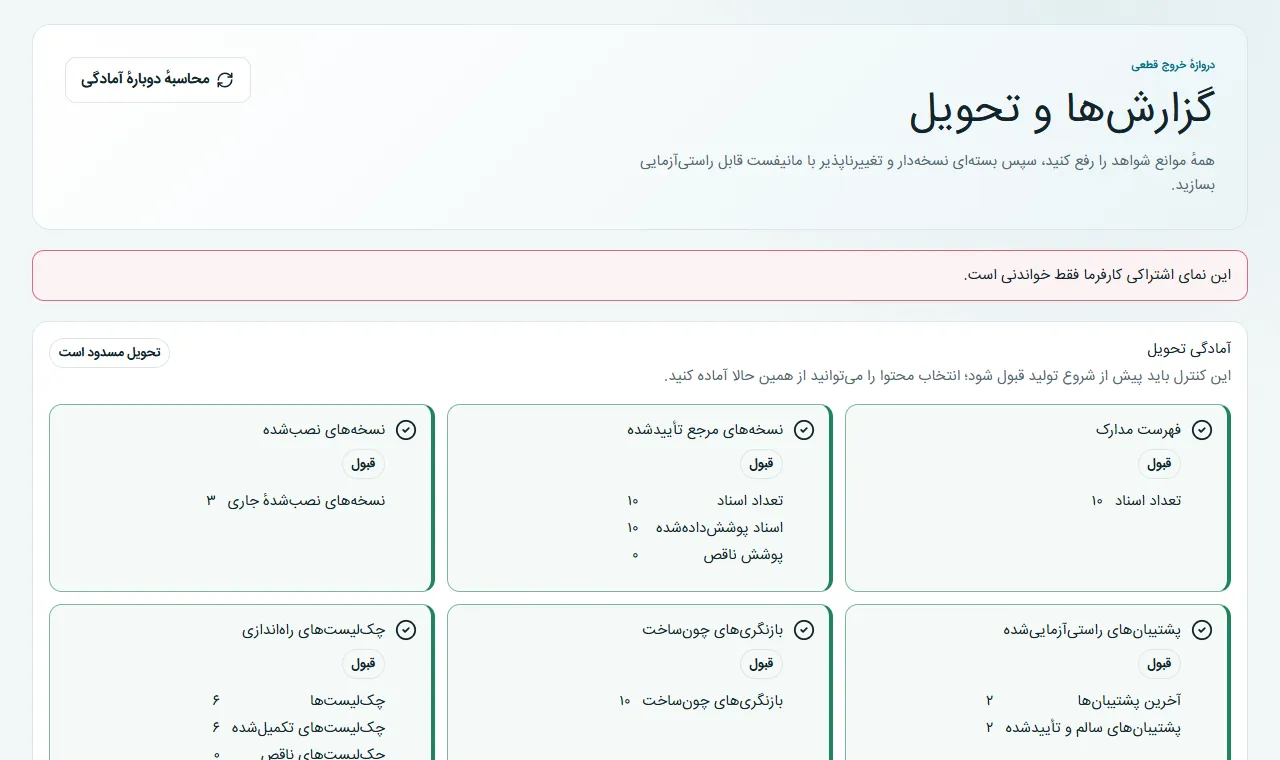Click the چک‌لیست‌های تکمیل‌شده row
The height and width of the screenshot is (760, 1280).
[298, 727]
